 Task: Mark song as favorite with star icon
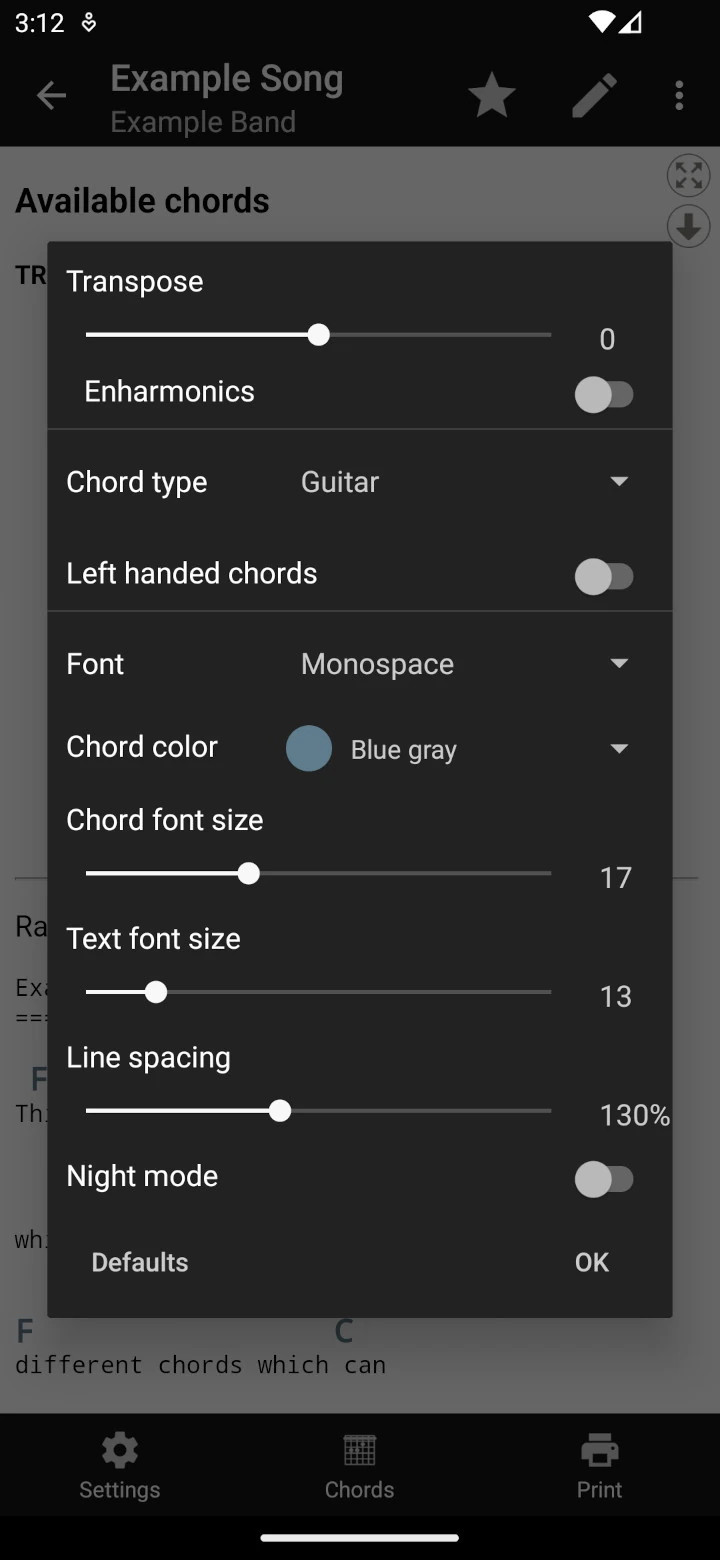coord(492,96)
